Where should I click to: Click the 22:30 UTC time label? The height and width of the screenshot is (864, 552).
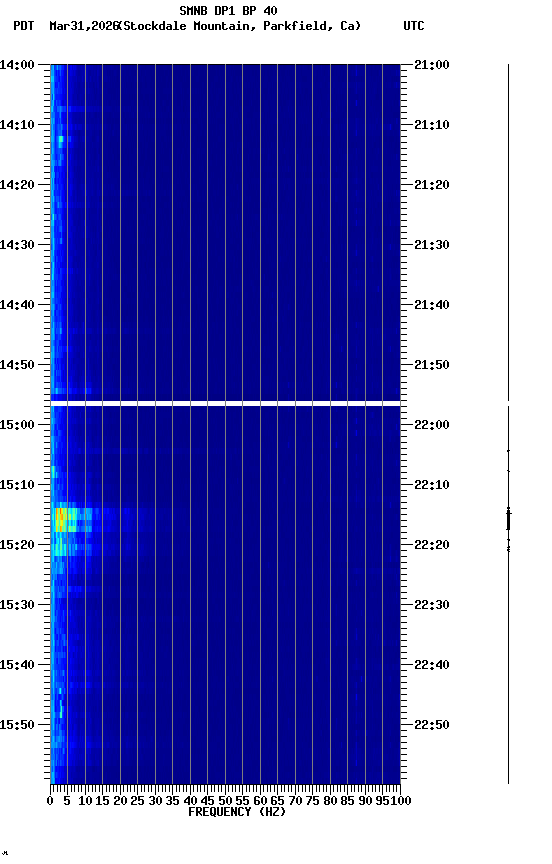432,605
